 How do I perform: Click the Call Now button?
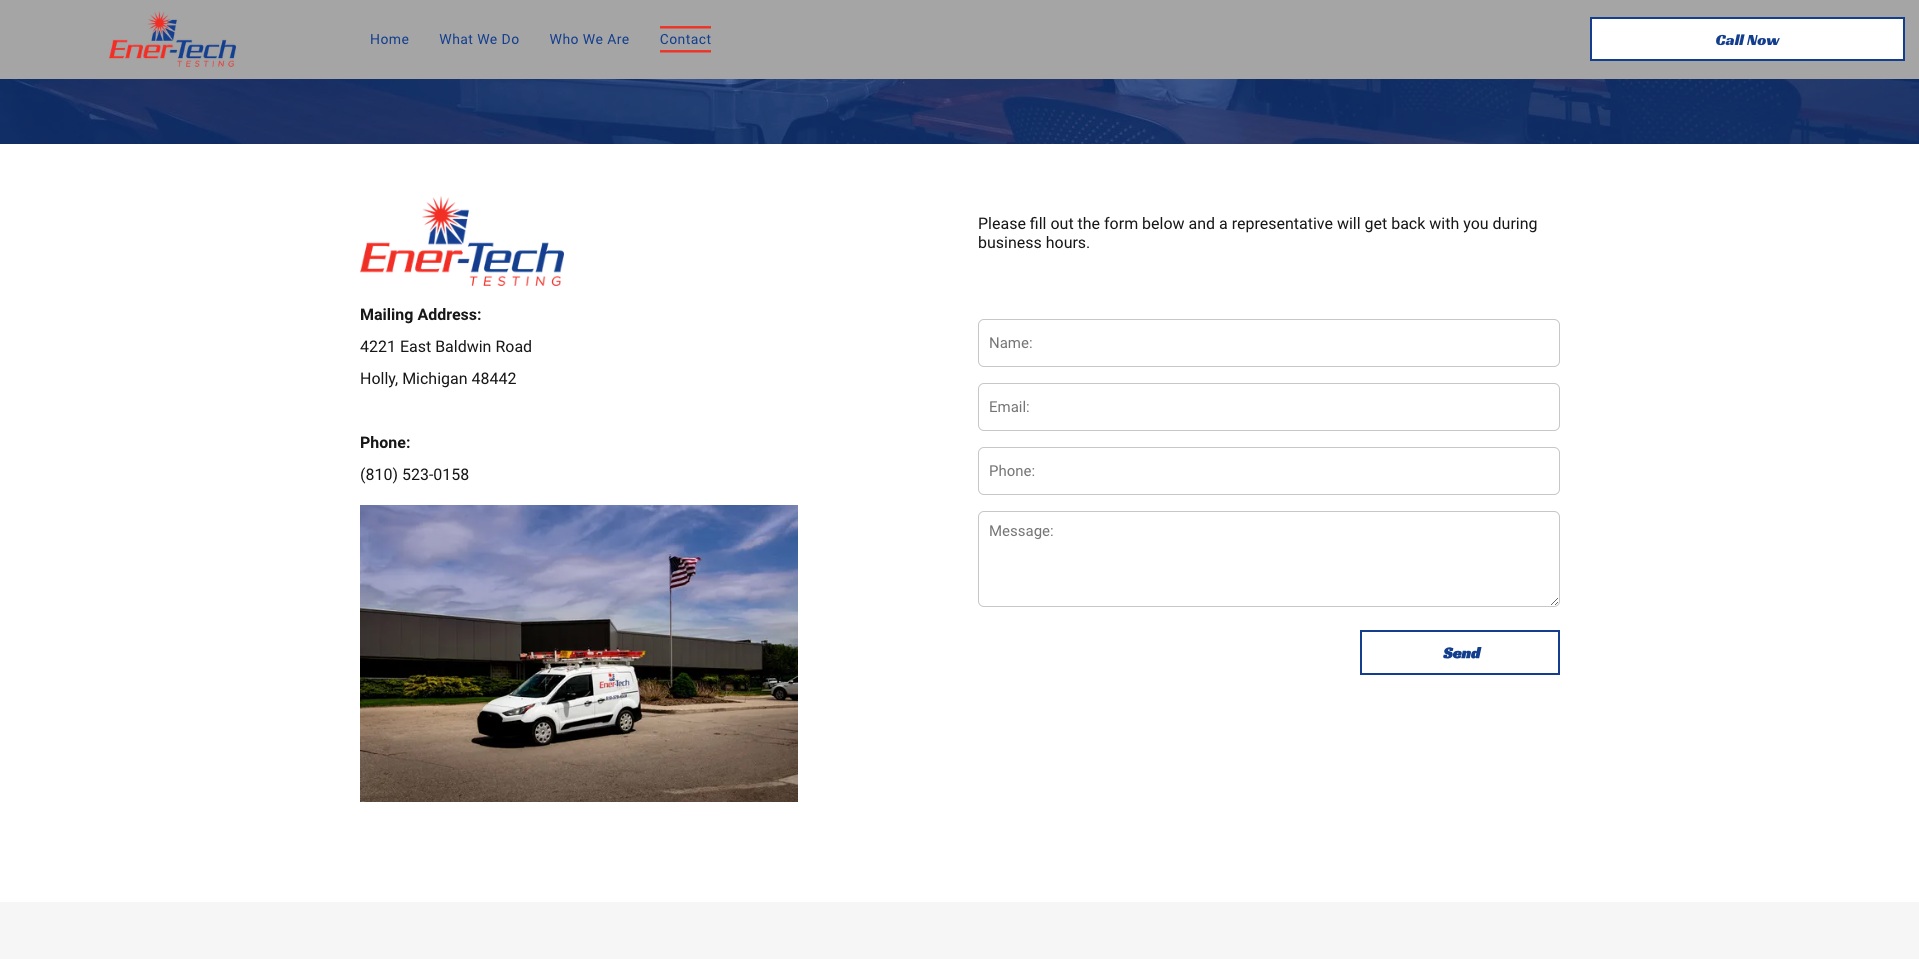click(x=1747, y=39)
